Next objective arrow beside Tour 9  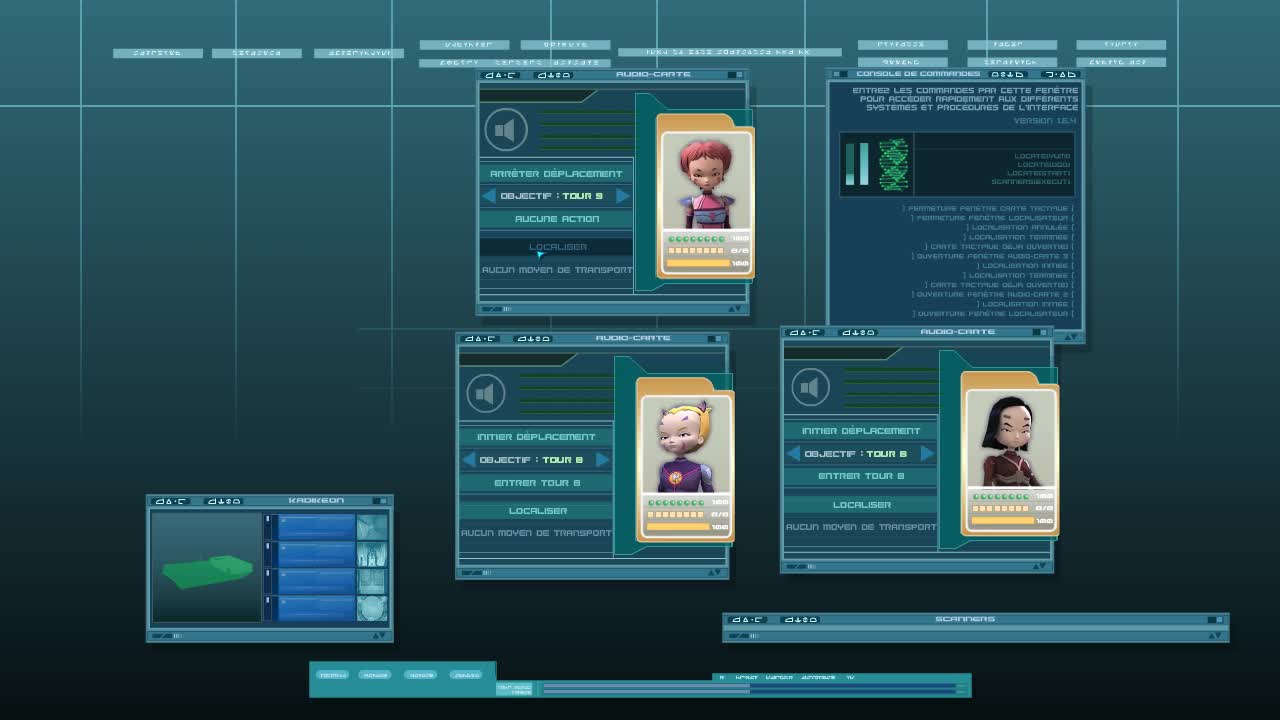tap(622, 196)
